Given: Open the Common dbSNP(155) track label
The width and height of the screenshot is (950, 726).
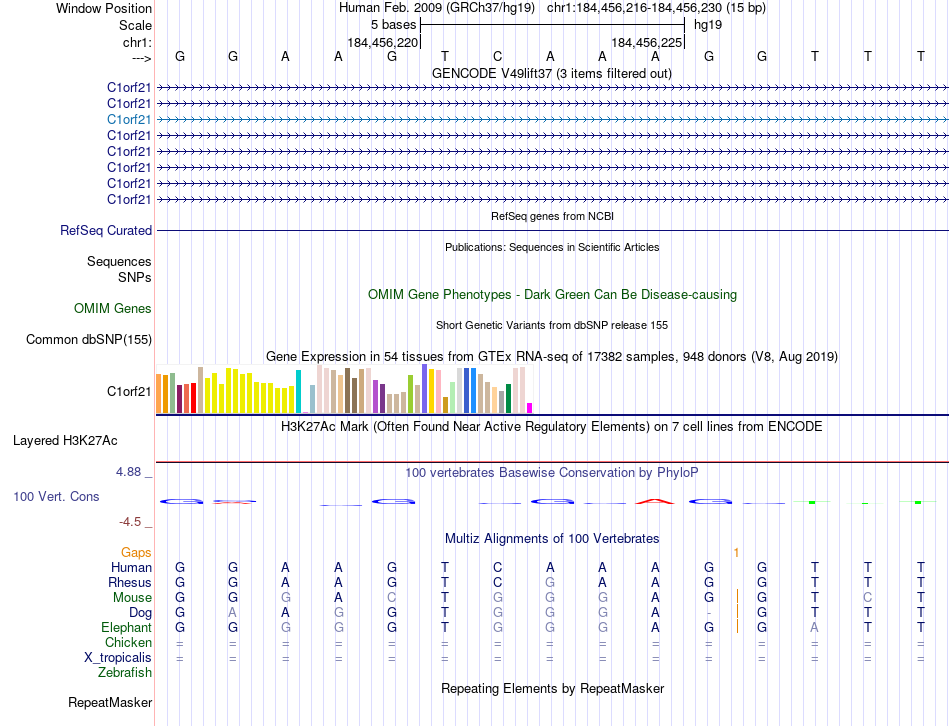Looking at the screenshot, I should tap(89, 339).
